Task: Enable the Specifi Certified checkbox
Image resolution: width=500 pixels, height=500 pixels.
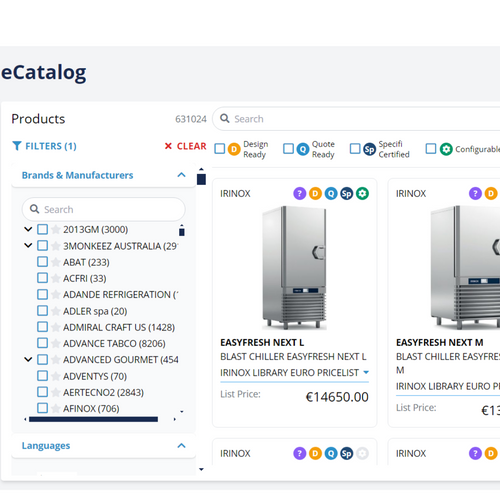Action: 355,149
